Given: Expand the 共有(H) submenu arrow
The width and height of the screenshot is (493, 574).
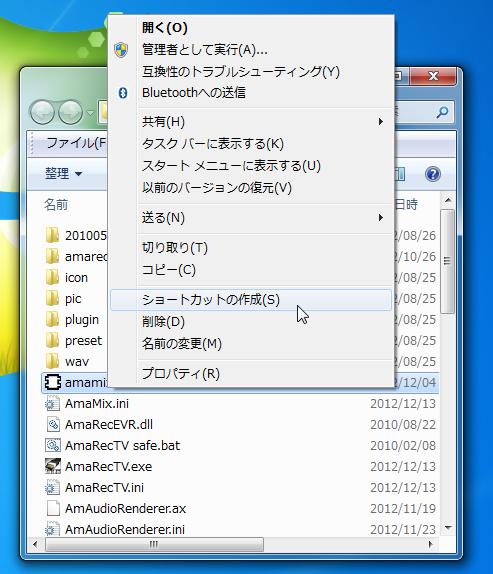Looking at the screenshot, I should [381, 122].
